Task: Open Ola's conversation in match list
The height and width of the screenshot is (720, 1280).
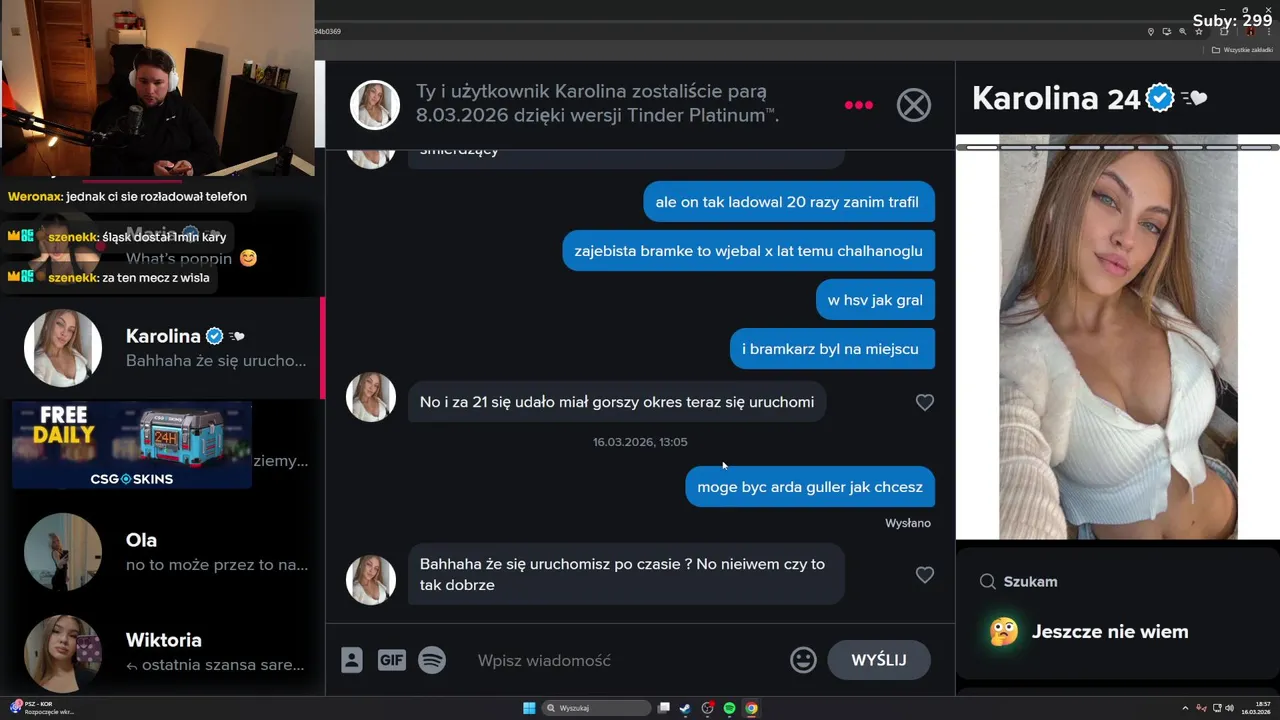Action: pyautogui.click(x=162, y=552)
